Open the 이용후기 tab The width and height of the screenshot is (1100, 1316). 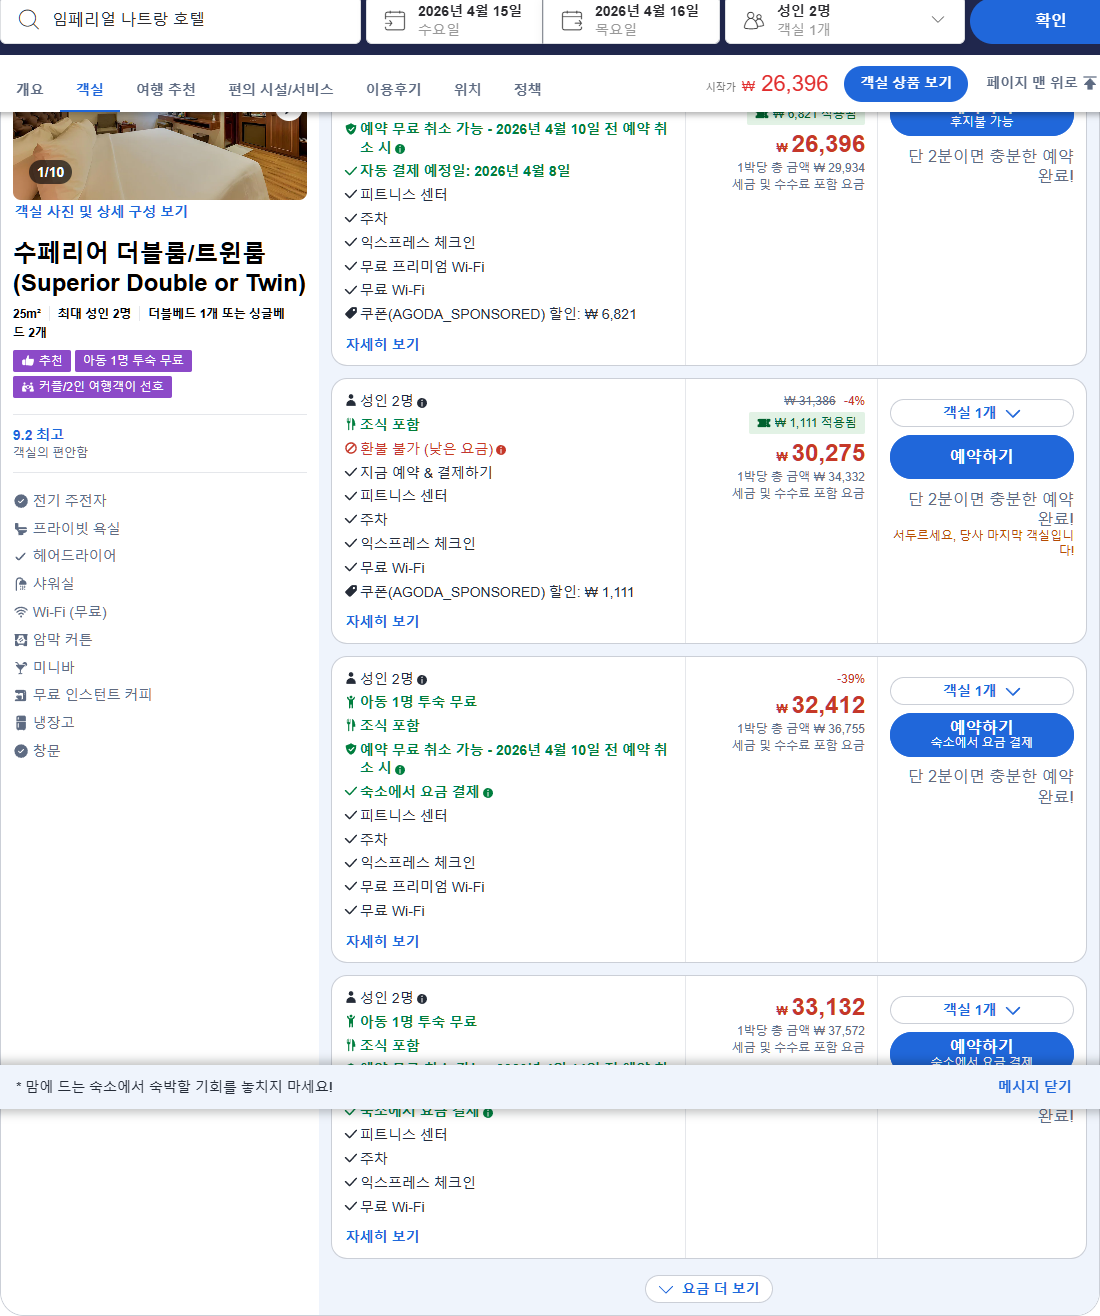pyautogui.click(x=394, y=89)
